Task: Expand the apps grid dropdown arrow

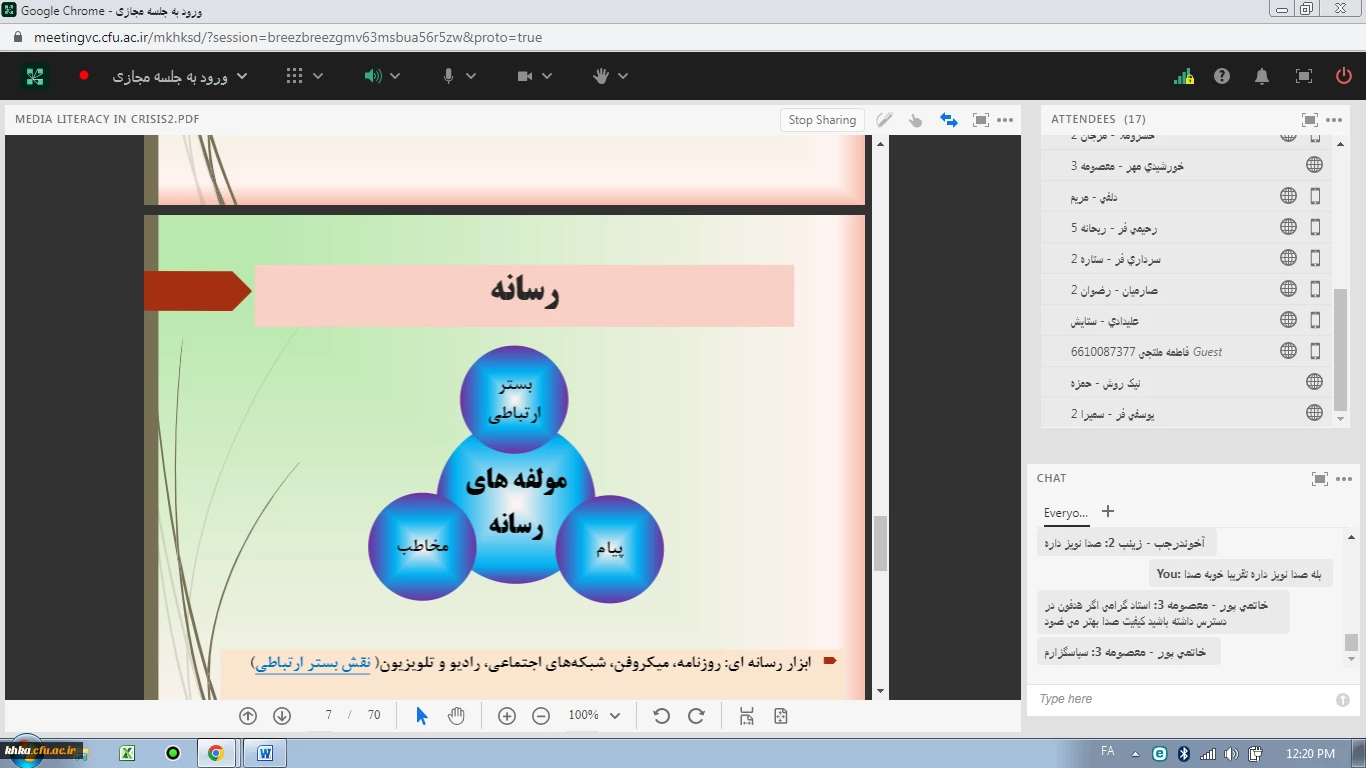Action: click(318, 76)
